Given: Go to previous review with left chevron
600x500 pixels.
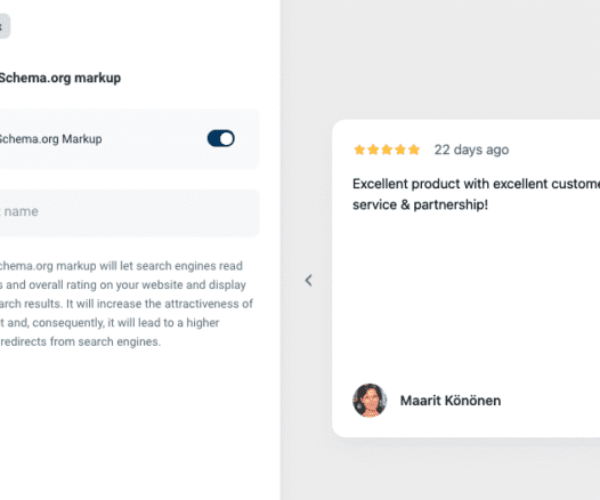Looking at the screenshot, I should pyautogui.click(x=308, y=280).
